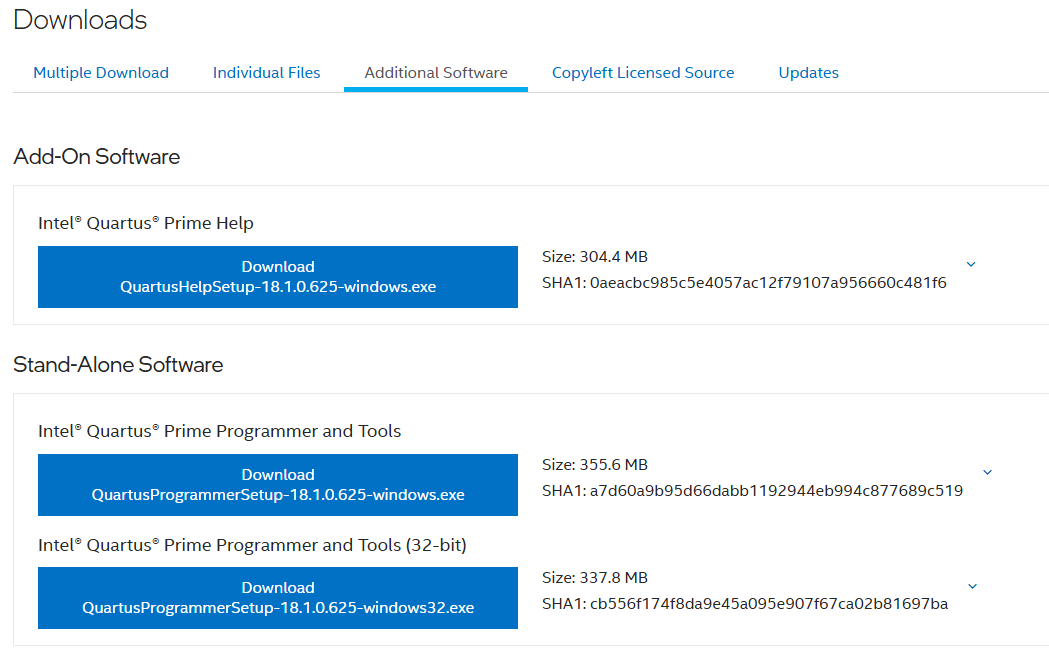Open the Copyleft Licensed Source tab
Image resolution: width=1049 pixels, height=664 pixels.
point(643,73)
